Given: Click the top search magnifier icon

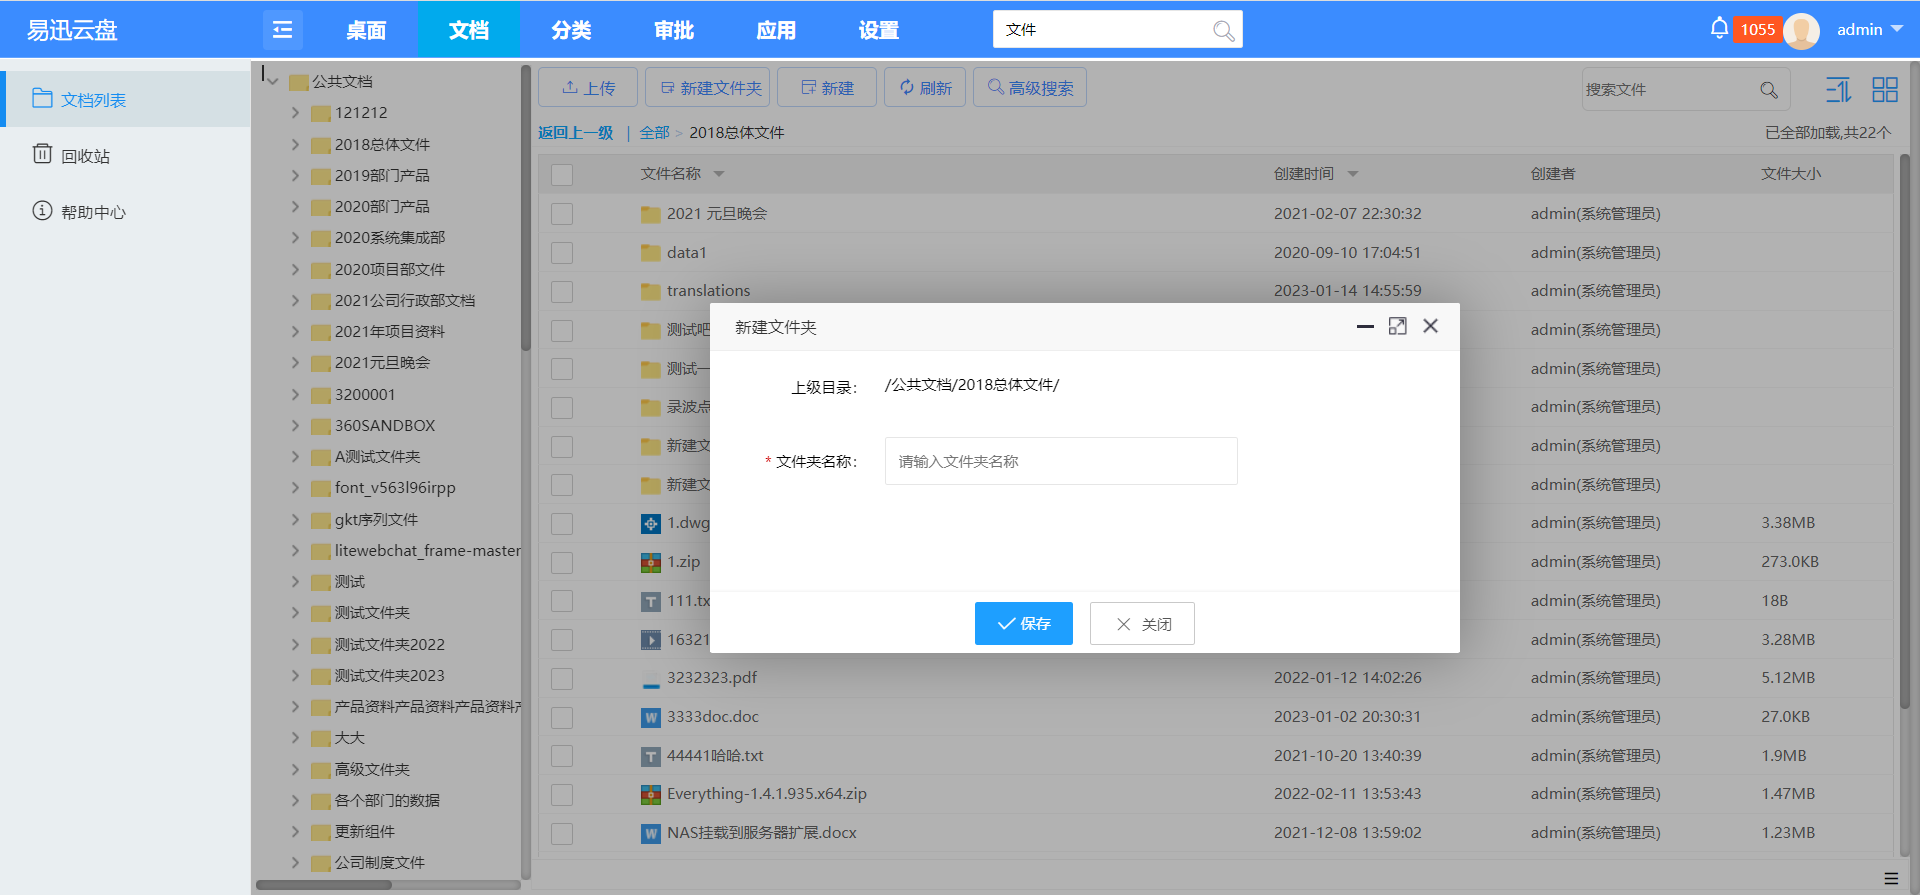Looking at the screenshot, I should coord(1223,30).
